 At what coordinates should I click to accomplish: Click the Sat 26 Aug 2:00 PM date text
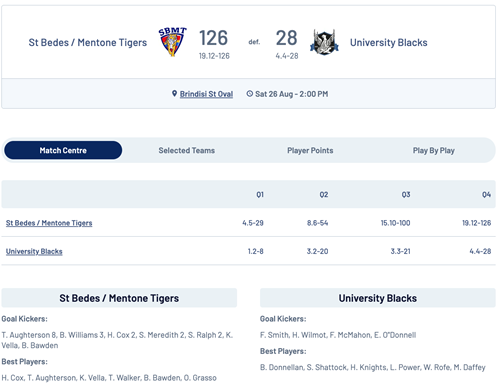(292, 94)
